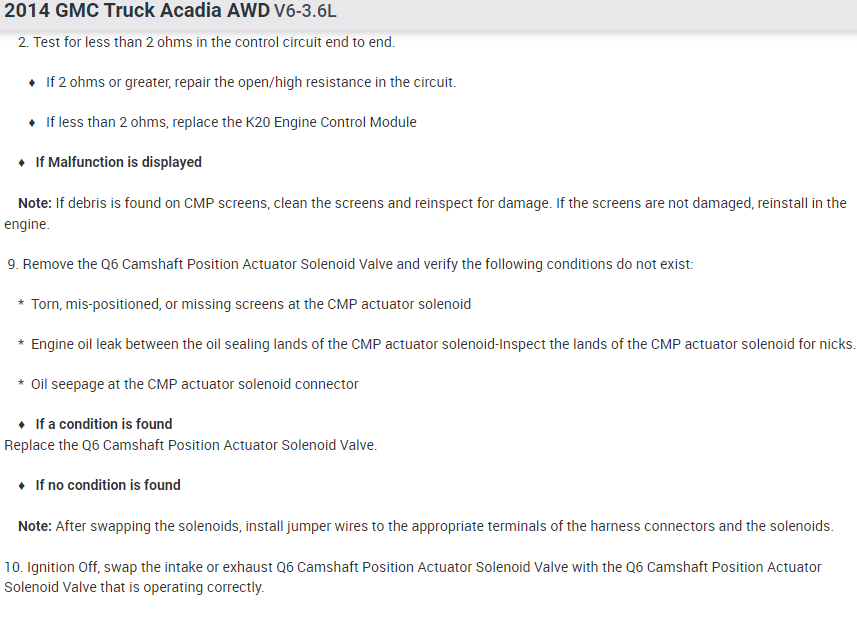857x619 pixels.
Task: Click the 'If 2 ohms or greater' bullet
Action: [250, 82]
